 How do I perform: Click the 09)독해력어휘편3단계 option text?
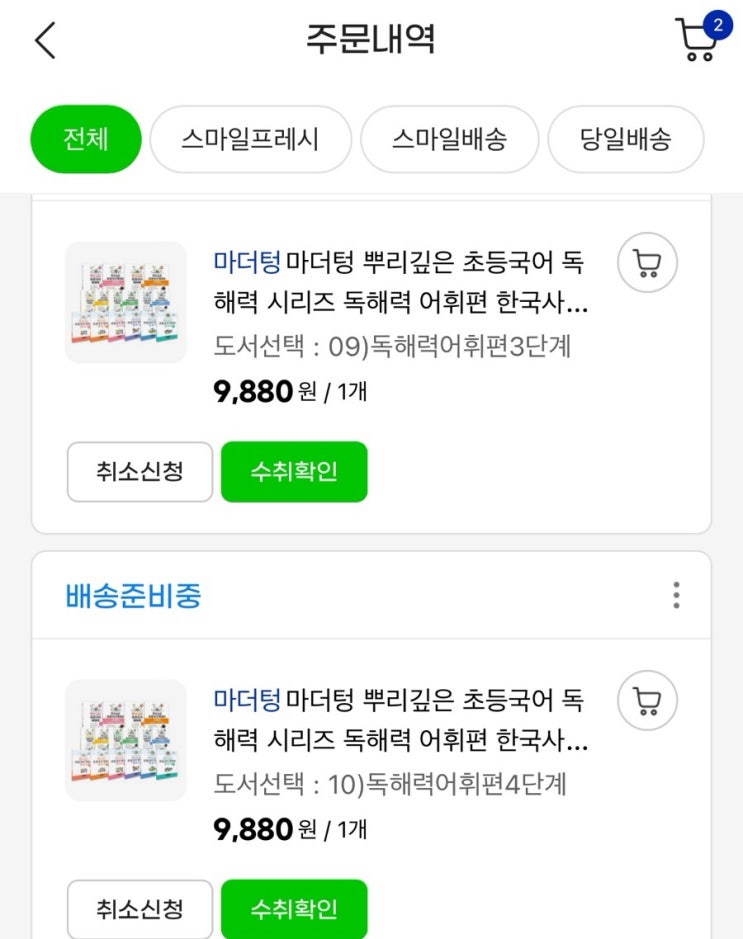pos(392,346)
